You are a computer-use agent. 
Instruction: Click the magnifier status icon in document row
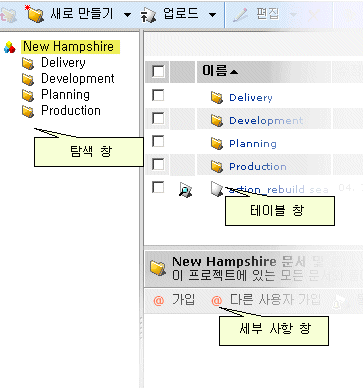pyautogui.click(x=185, y=190)
